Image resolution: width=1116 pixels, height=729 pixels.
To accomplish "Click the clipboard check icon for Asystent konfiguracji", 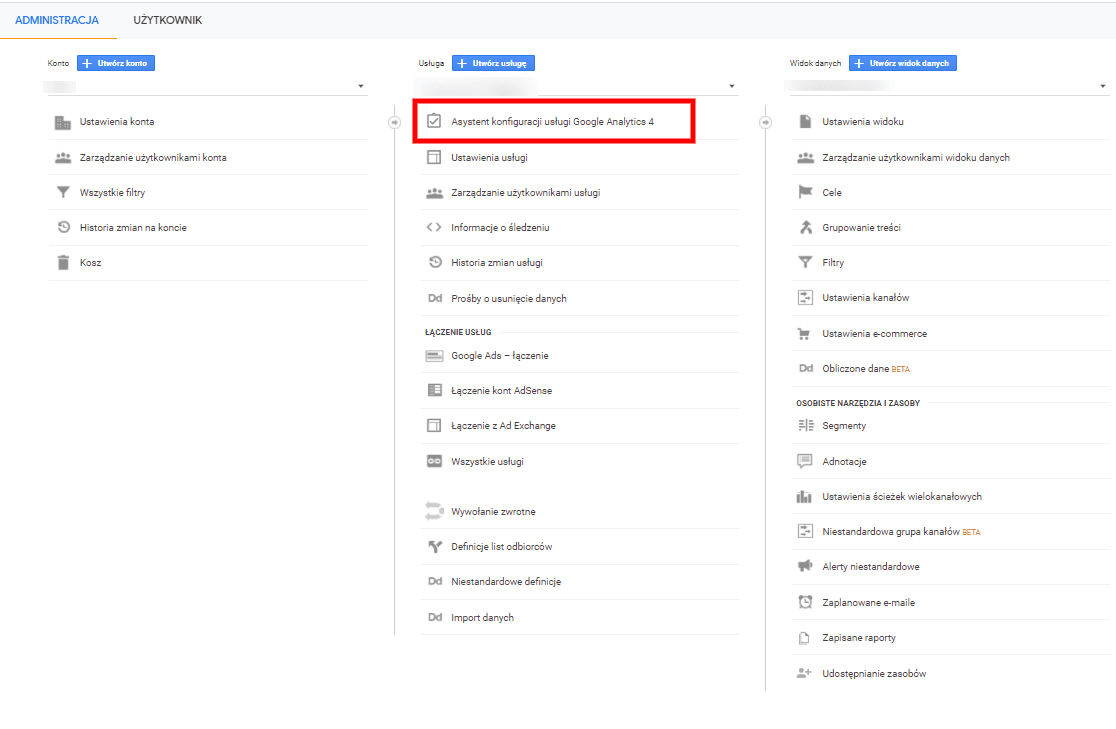I will tap(433, 121).
